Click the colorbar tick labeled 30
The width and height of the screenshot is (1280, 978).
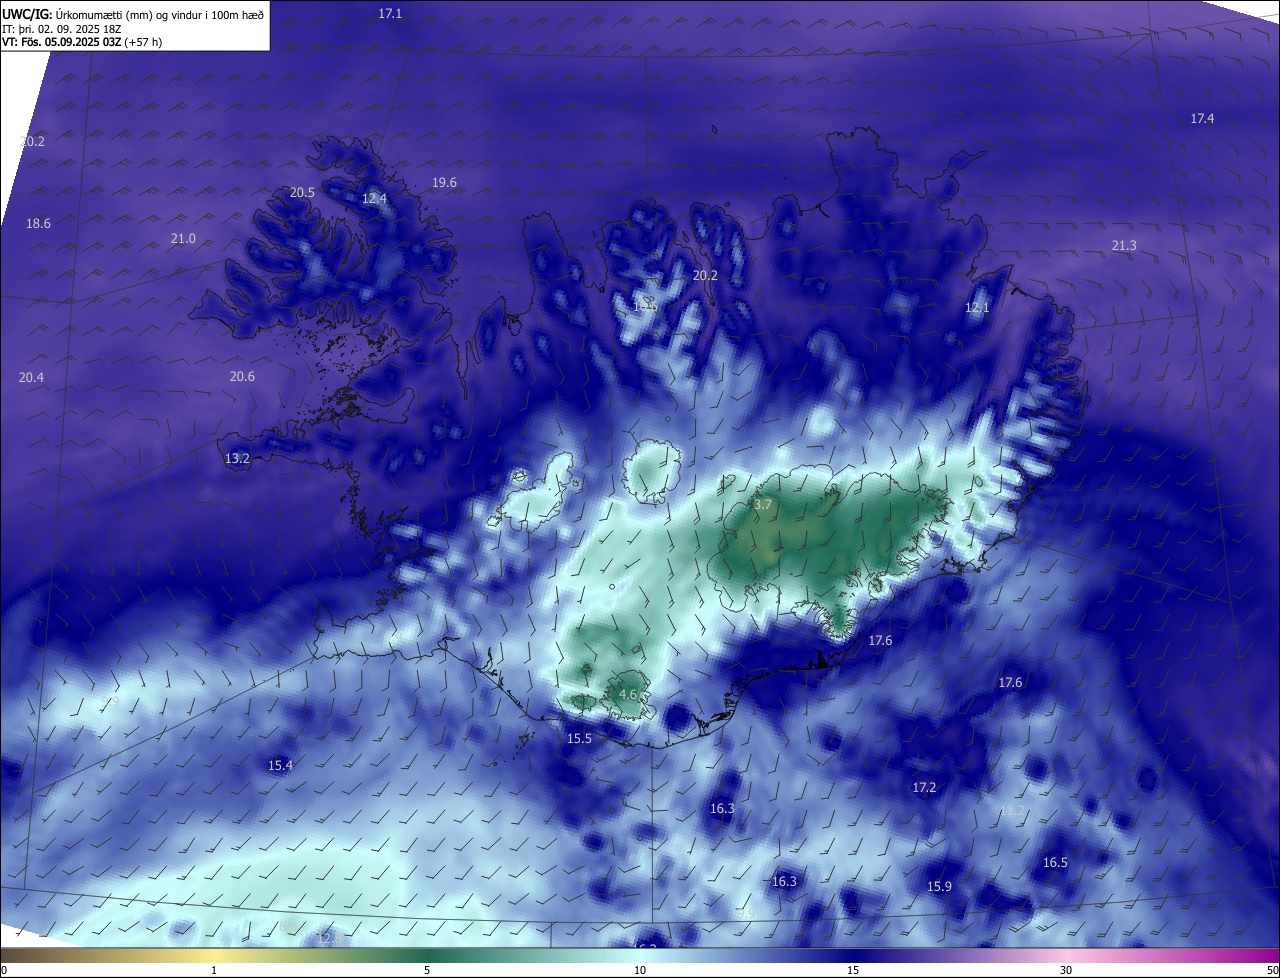[x=1066, y=970]
